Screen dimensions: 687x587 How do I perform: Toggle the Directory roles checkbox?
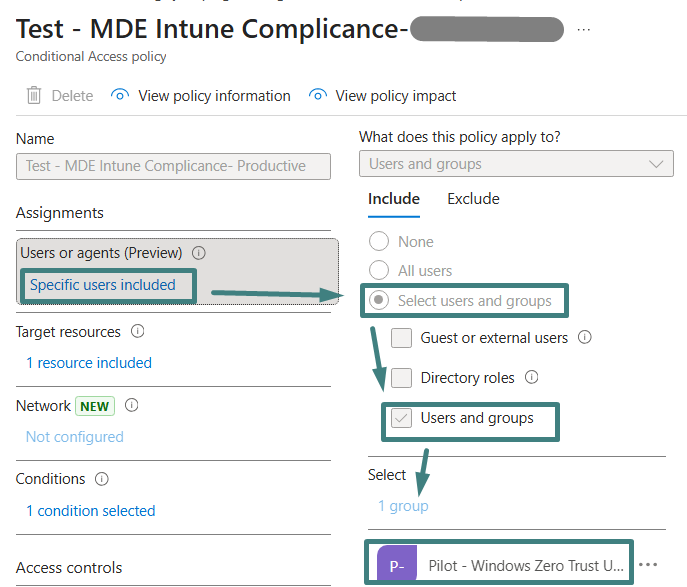[401, 378]
